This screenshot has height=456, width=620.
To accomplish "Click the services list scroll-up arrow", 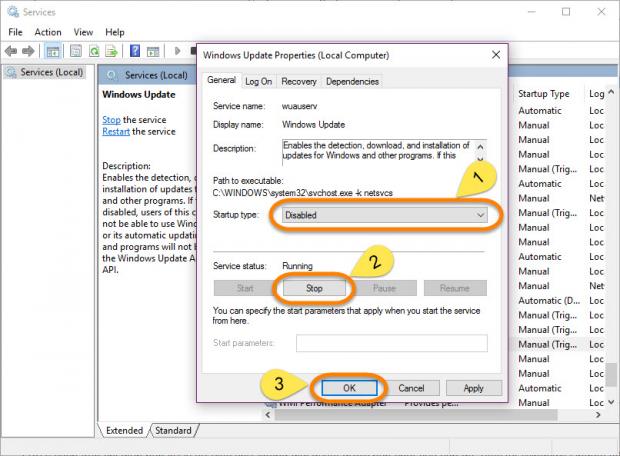I will pos(611,92).
